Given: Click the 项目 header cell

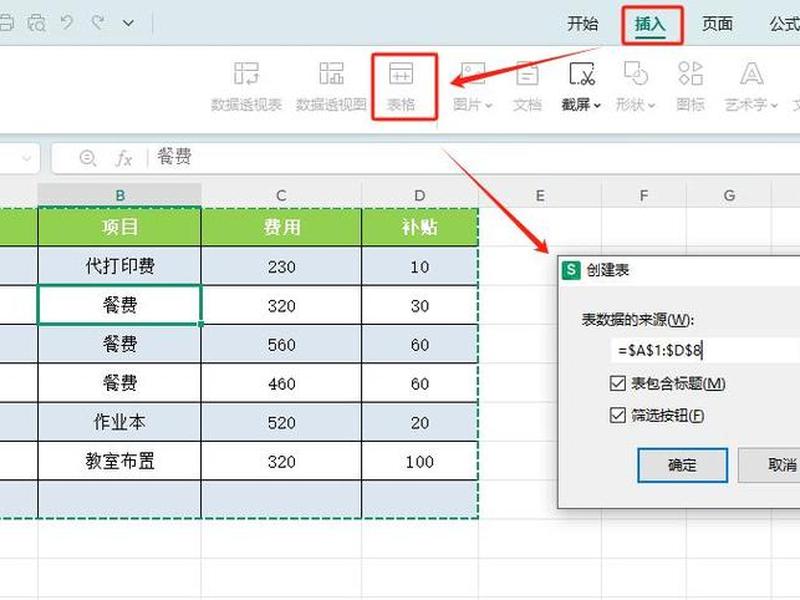Looking at the screenshot, I should [120, 227].
